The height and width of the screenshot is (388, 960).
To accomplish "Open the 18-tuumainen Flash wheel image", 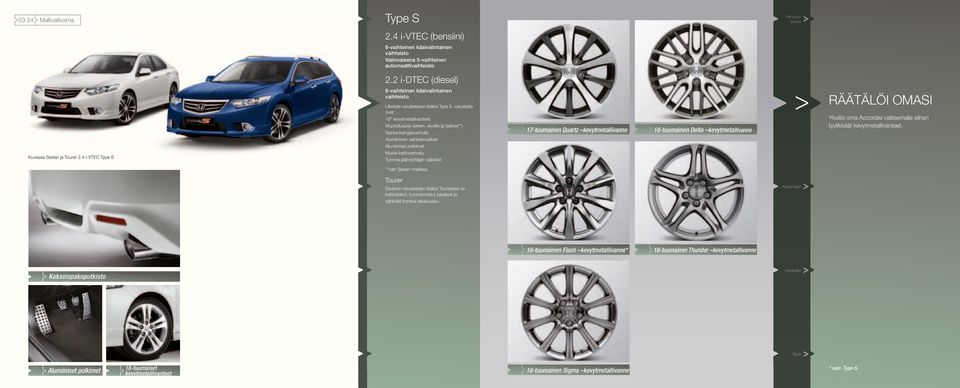I will [568, 193].
